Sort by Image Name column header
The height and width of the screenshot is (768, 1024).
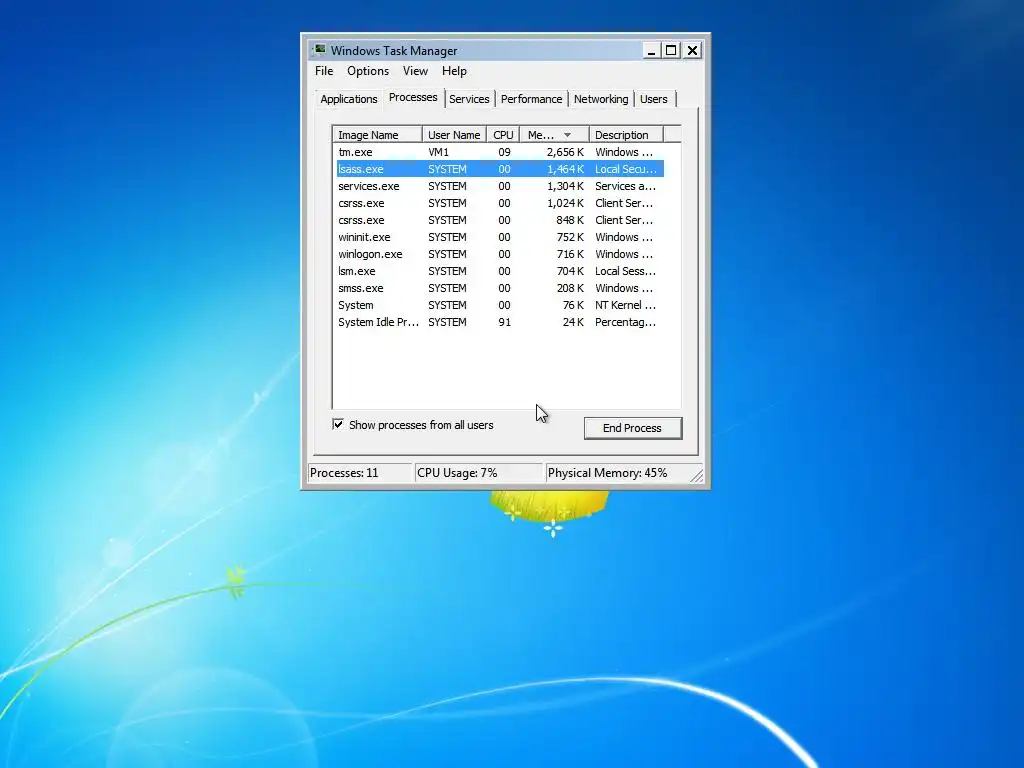point(377,135)
